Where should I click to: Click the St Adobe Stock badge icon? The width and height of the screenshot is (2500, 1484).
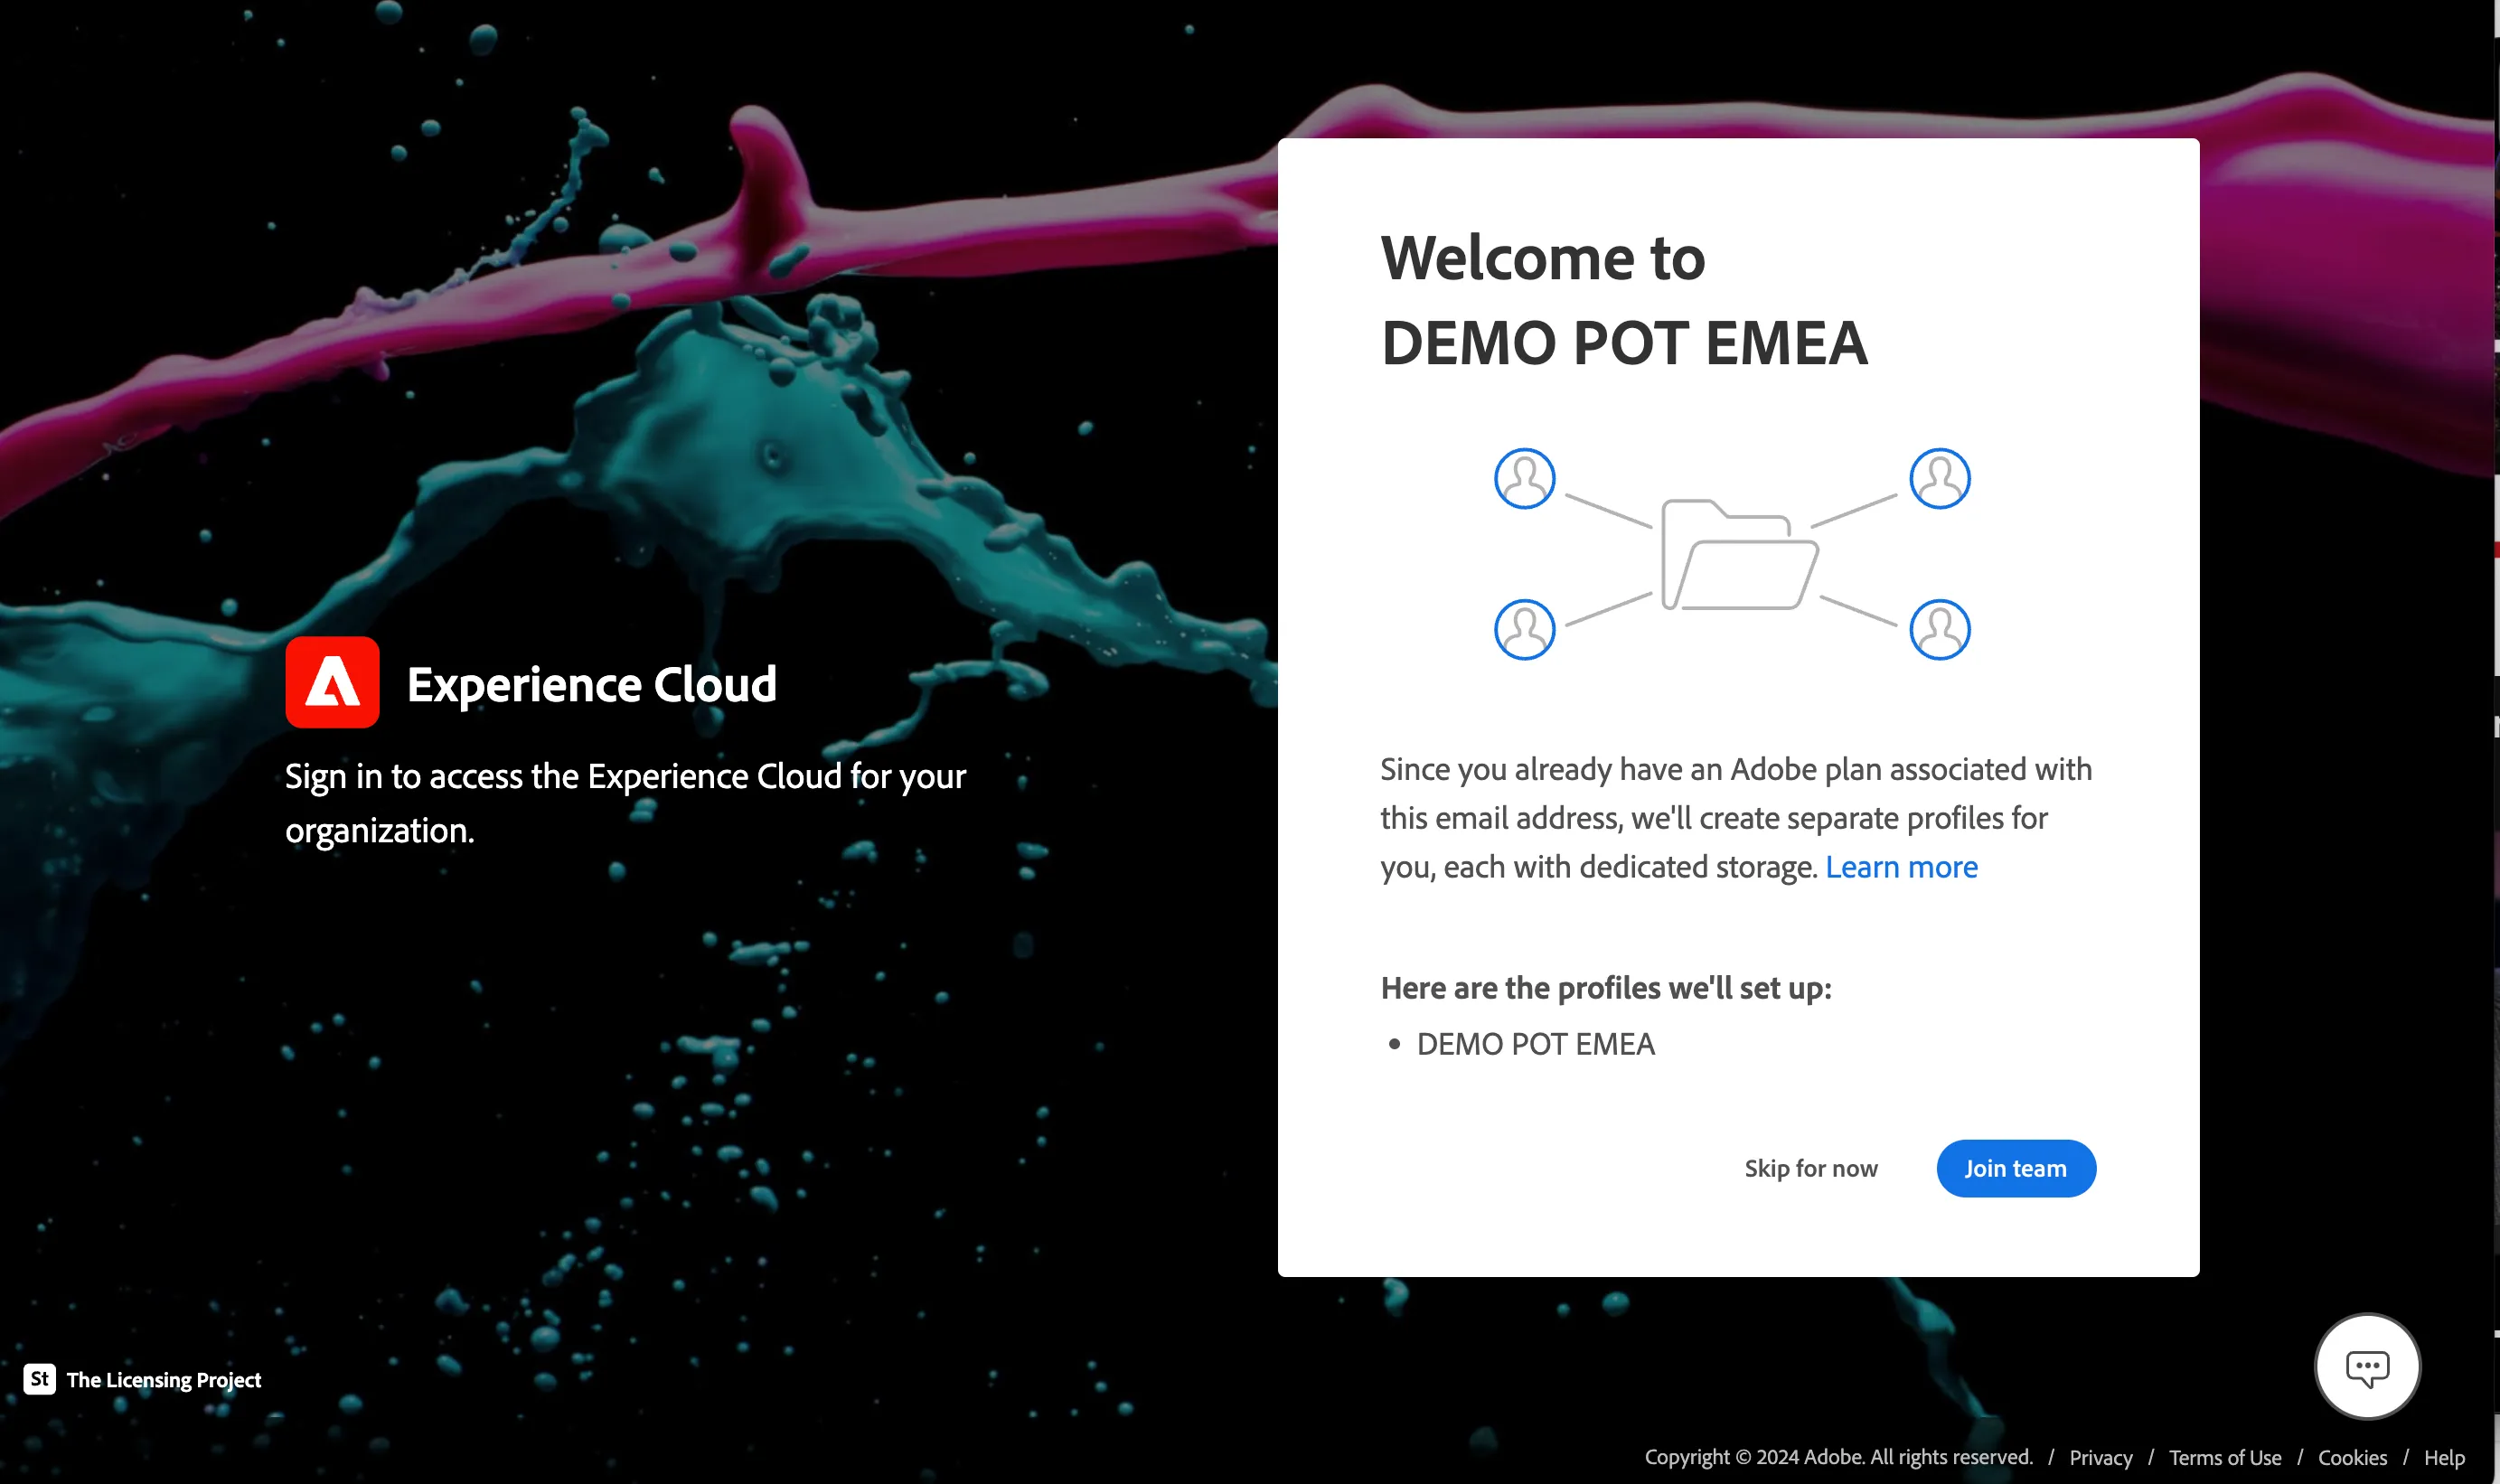40,1379
